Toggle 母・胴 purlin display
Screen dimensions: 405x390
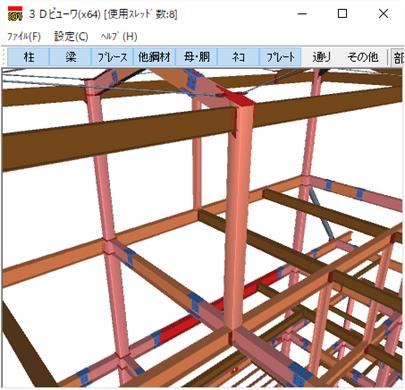(196, 57)
